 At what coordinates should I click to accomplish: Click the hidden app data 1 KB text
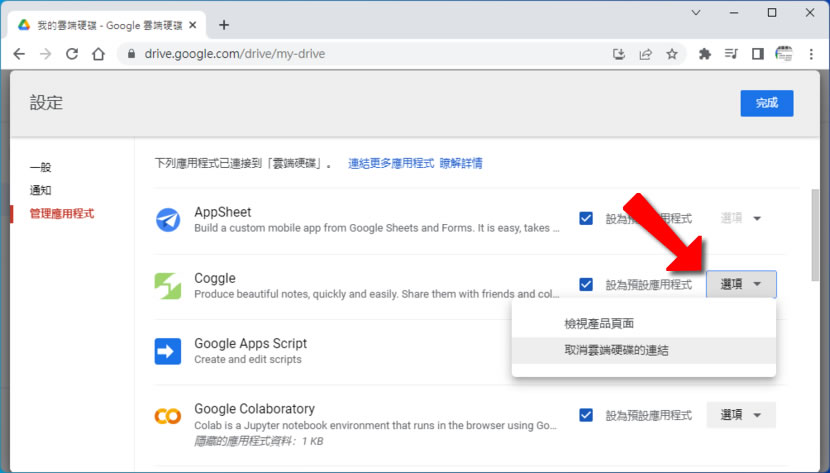pyautogui.click(x=259, y=441)
